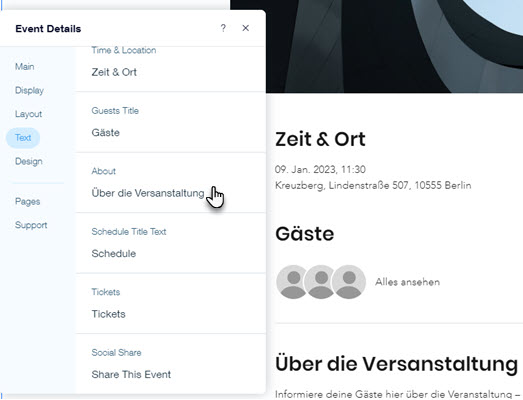Click the middle guest avatar icon

pos(321,282)
